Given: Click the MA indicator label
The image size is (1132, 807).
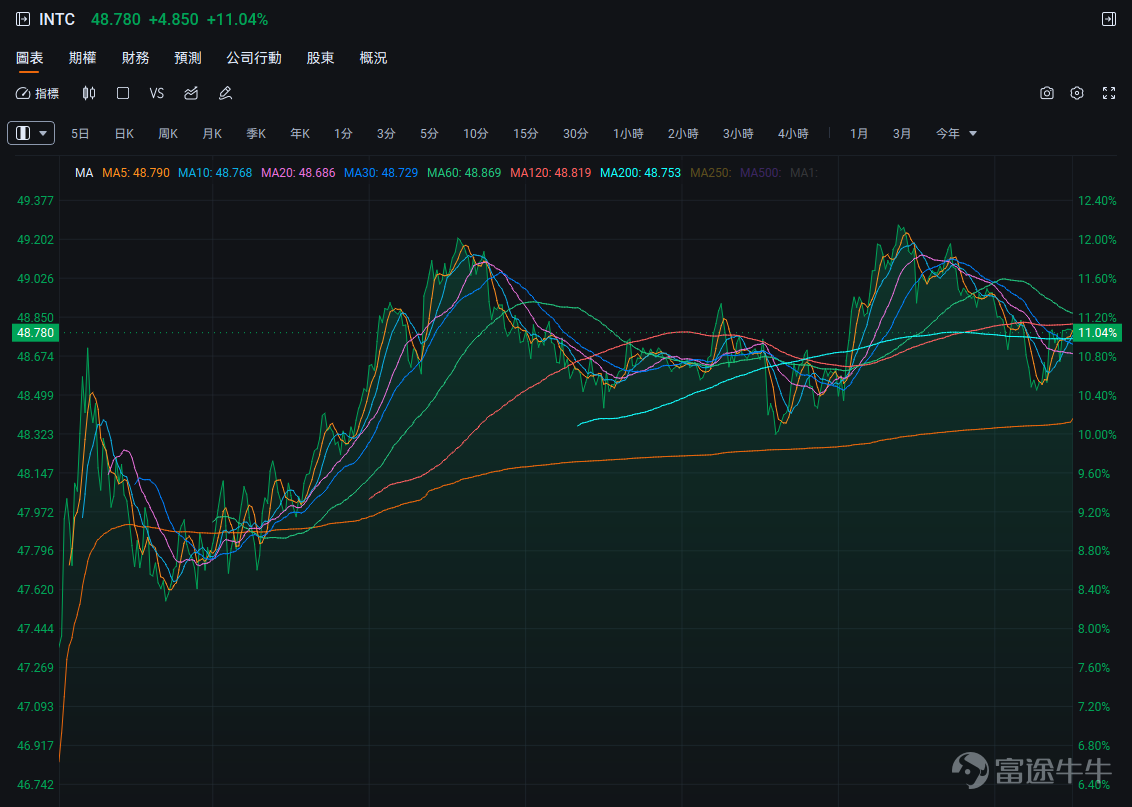Looking at the screenshot, I should pyautogui.click(x=84, y=173).
